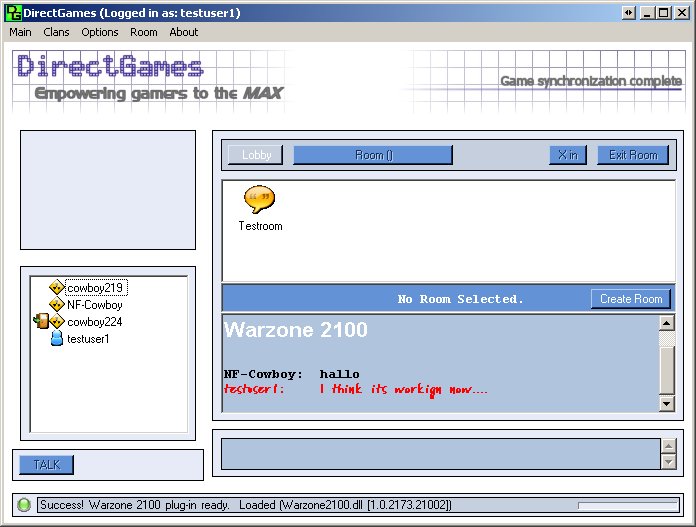Click the message input up arrow
696x527 pixels.
668,446
